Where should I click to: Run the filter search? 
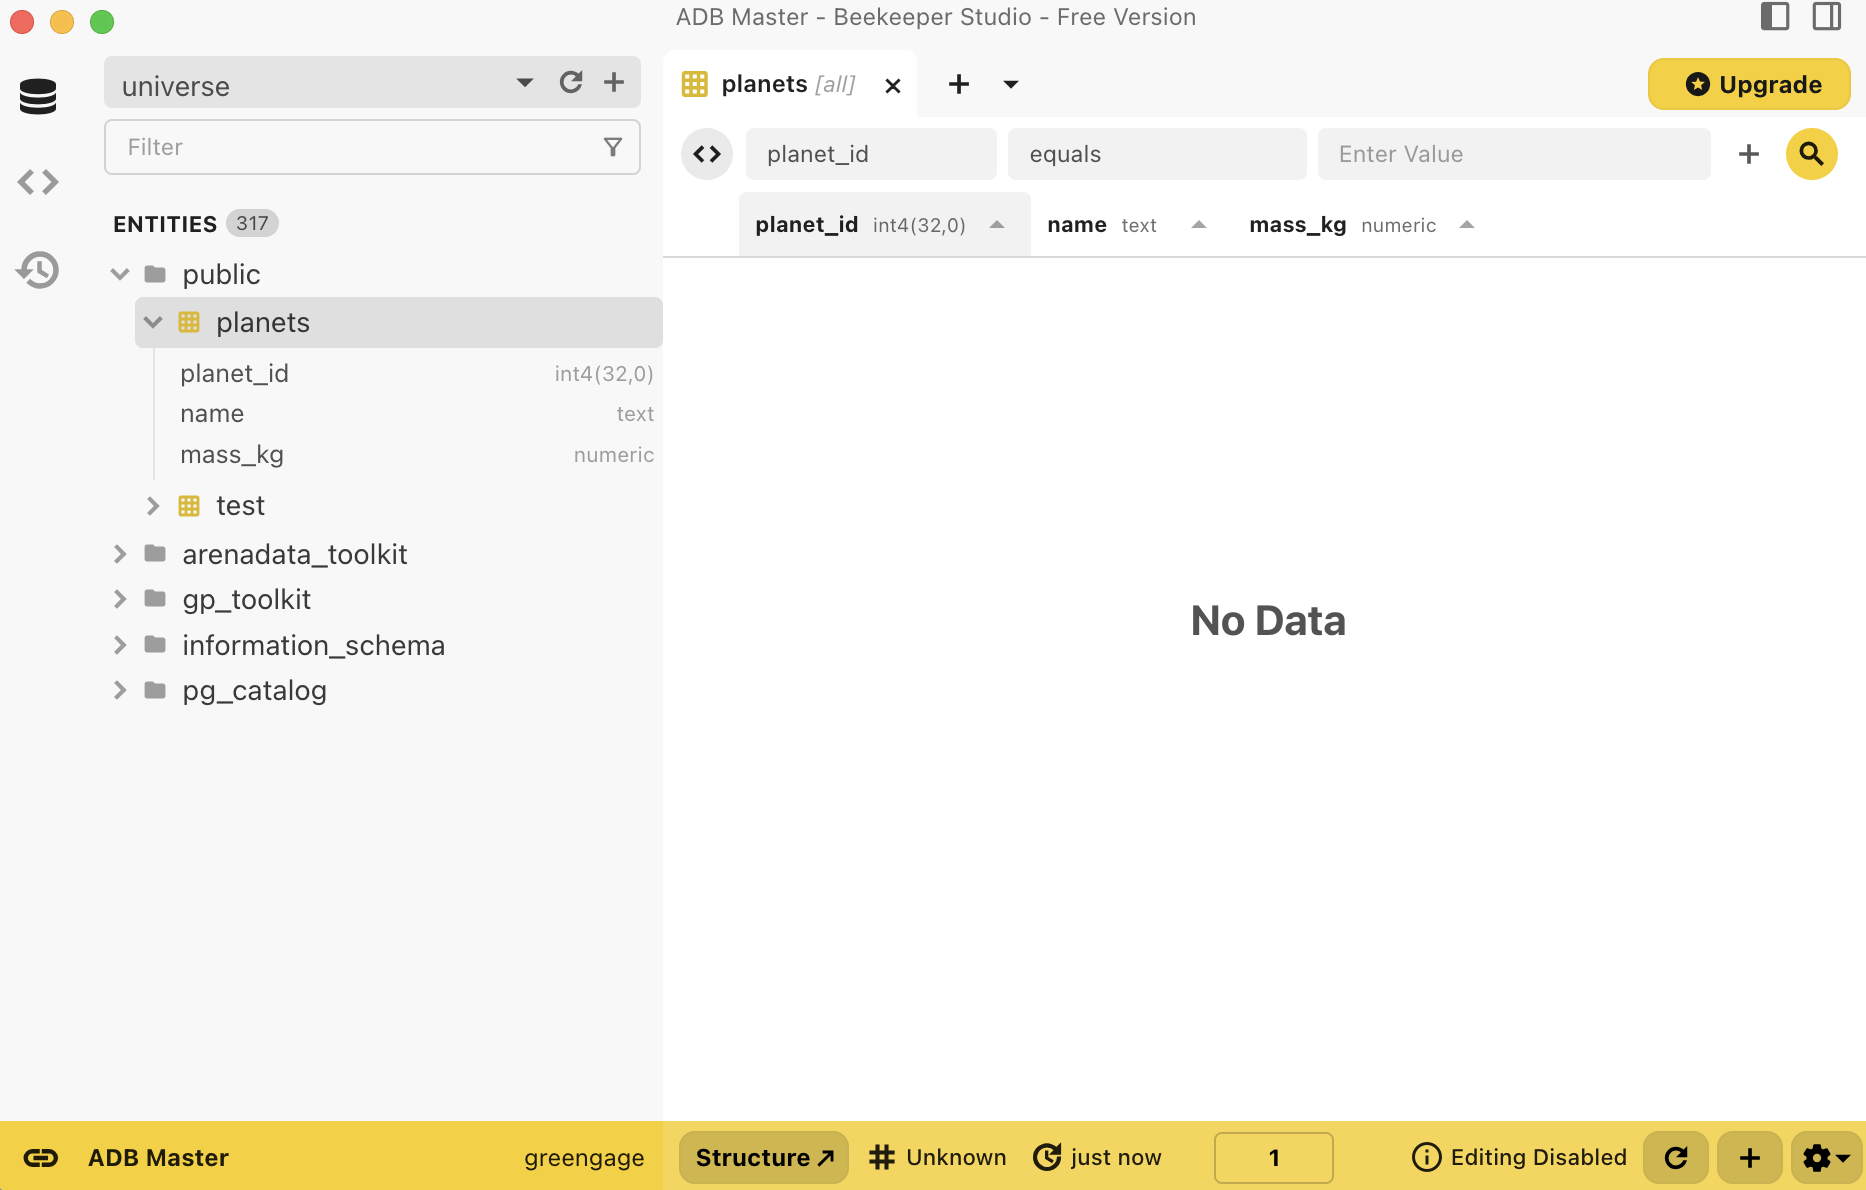click(x=1812, y=154)
